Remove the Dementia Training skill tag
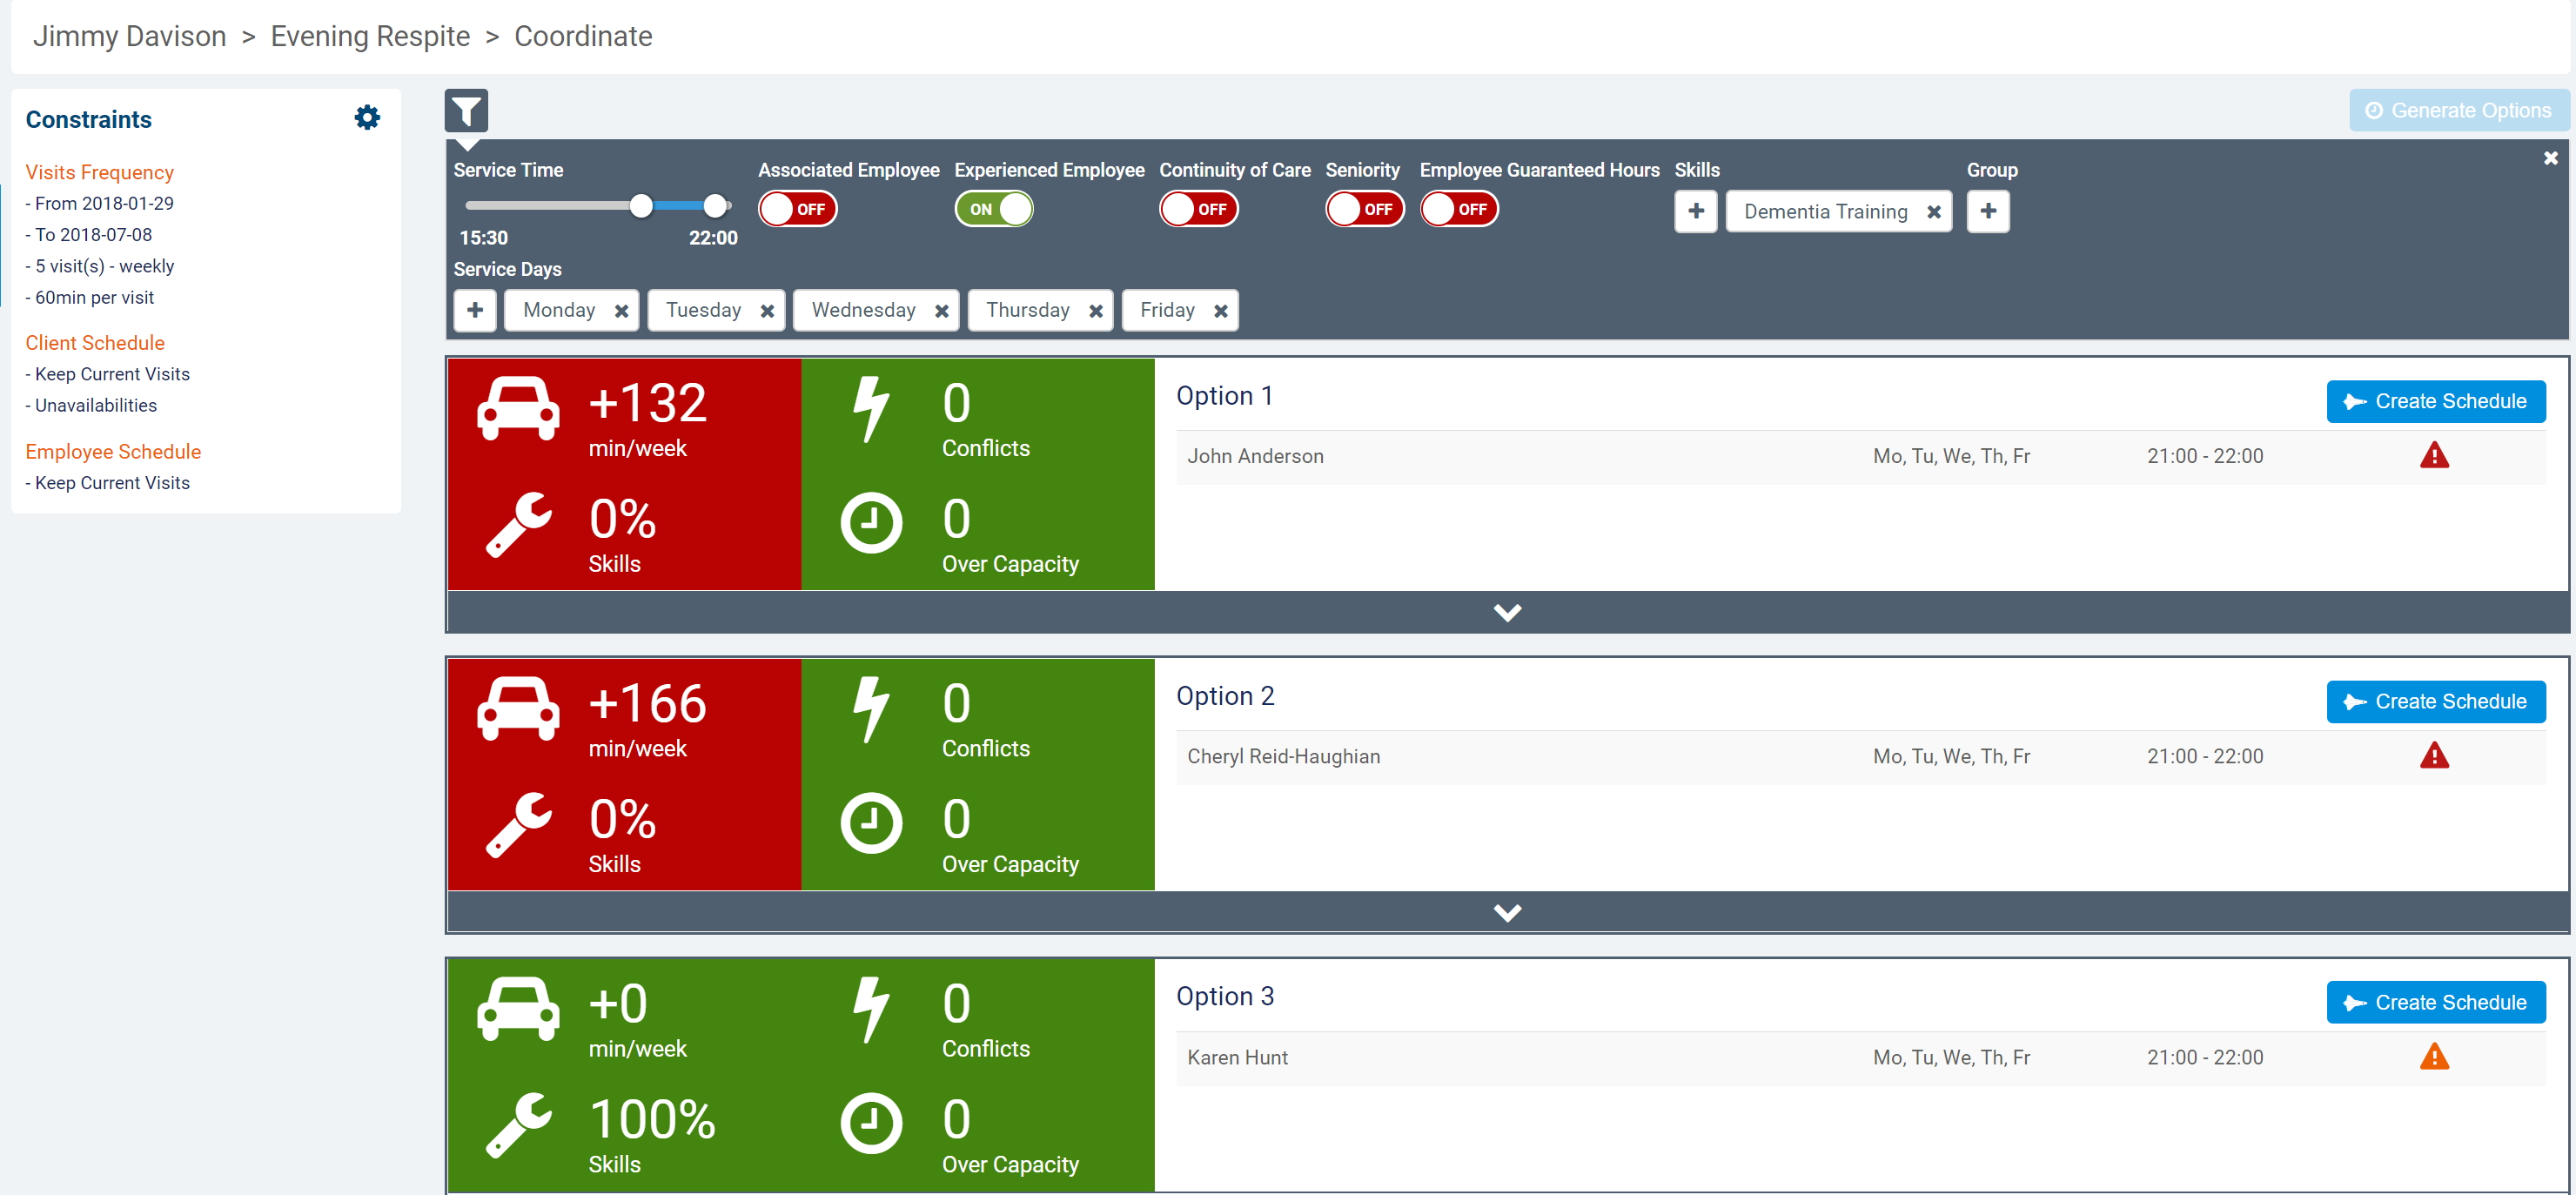This screenshot has width=2576, height=1195. pos(1933,212)
